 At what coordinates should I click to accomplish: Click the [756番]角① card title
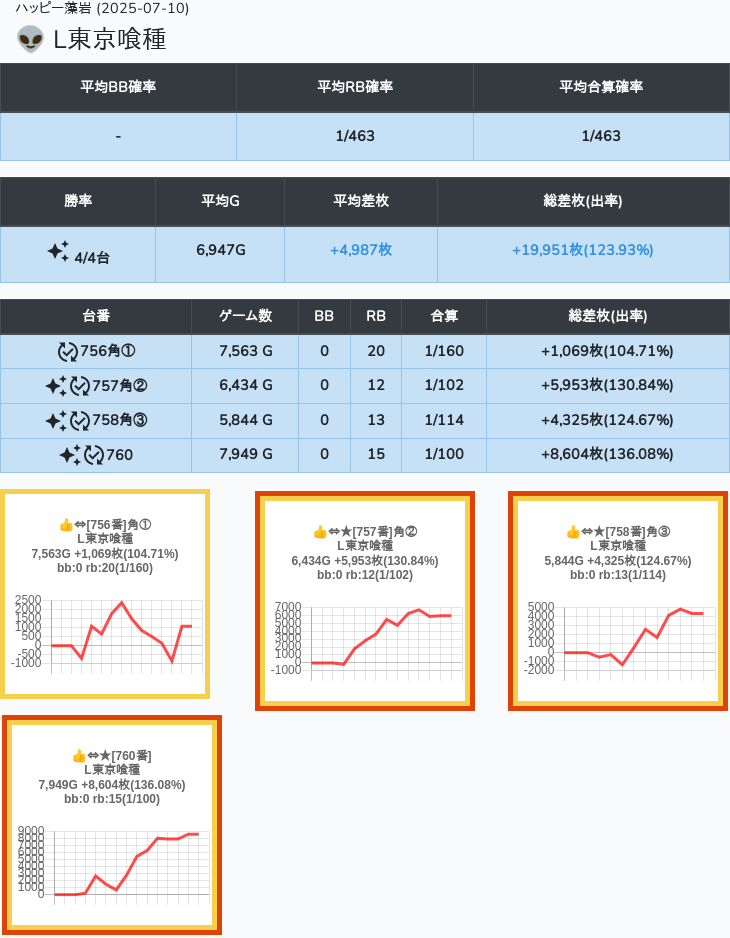click(118, 525)
